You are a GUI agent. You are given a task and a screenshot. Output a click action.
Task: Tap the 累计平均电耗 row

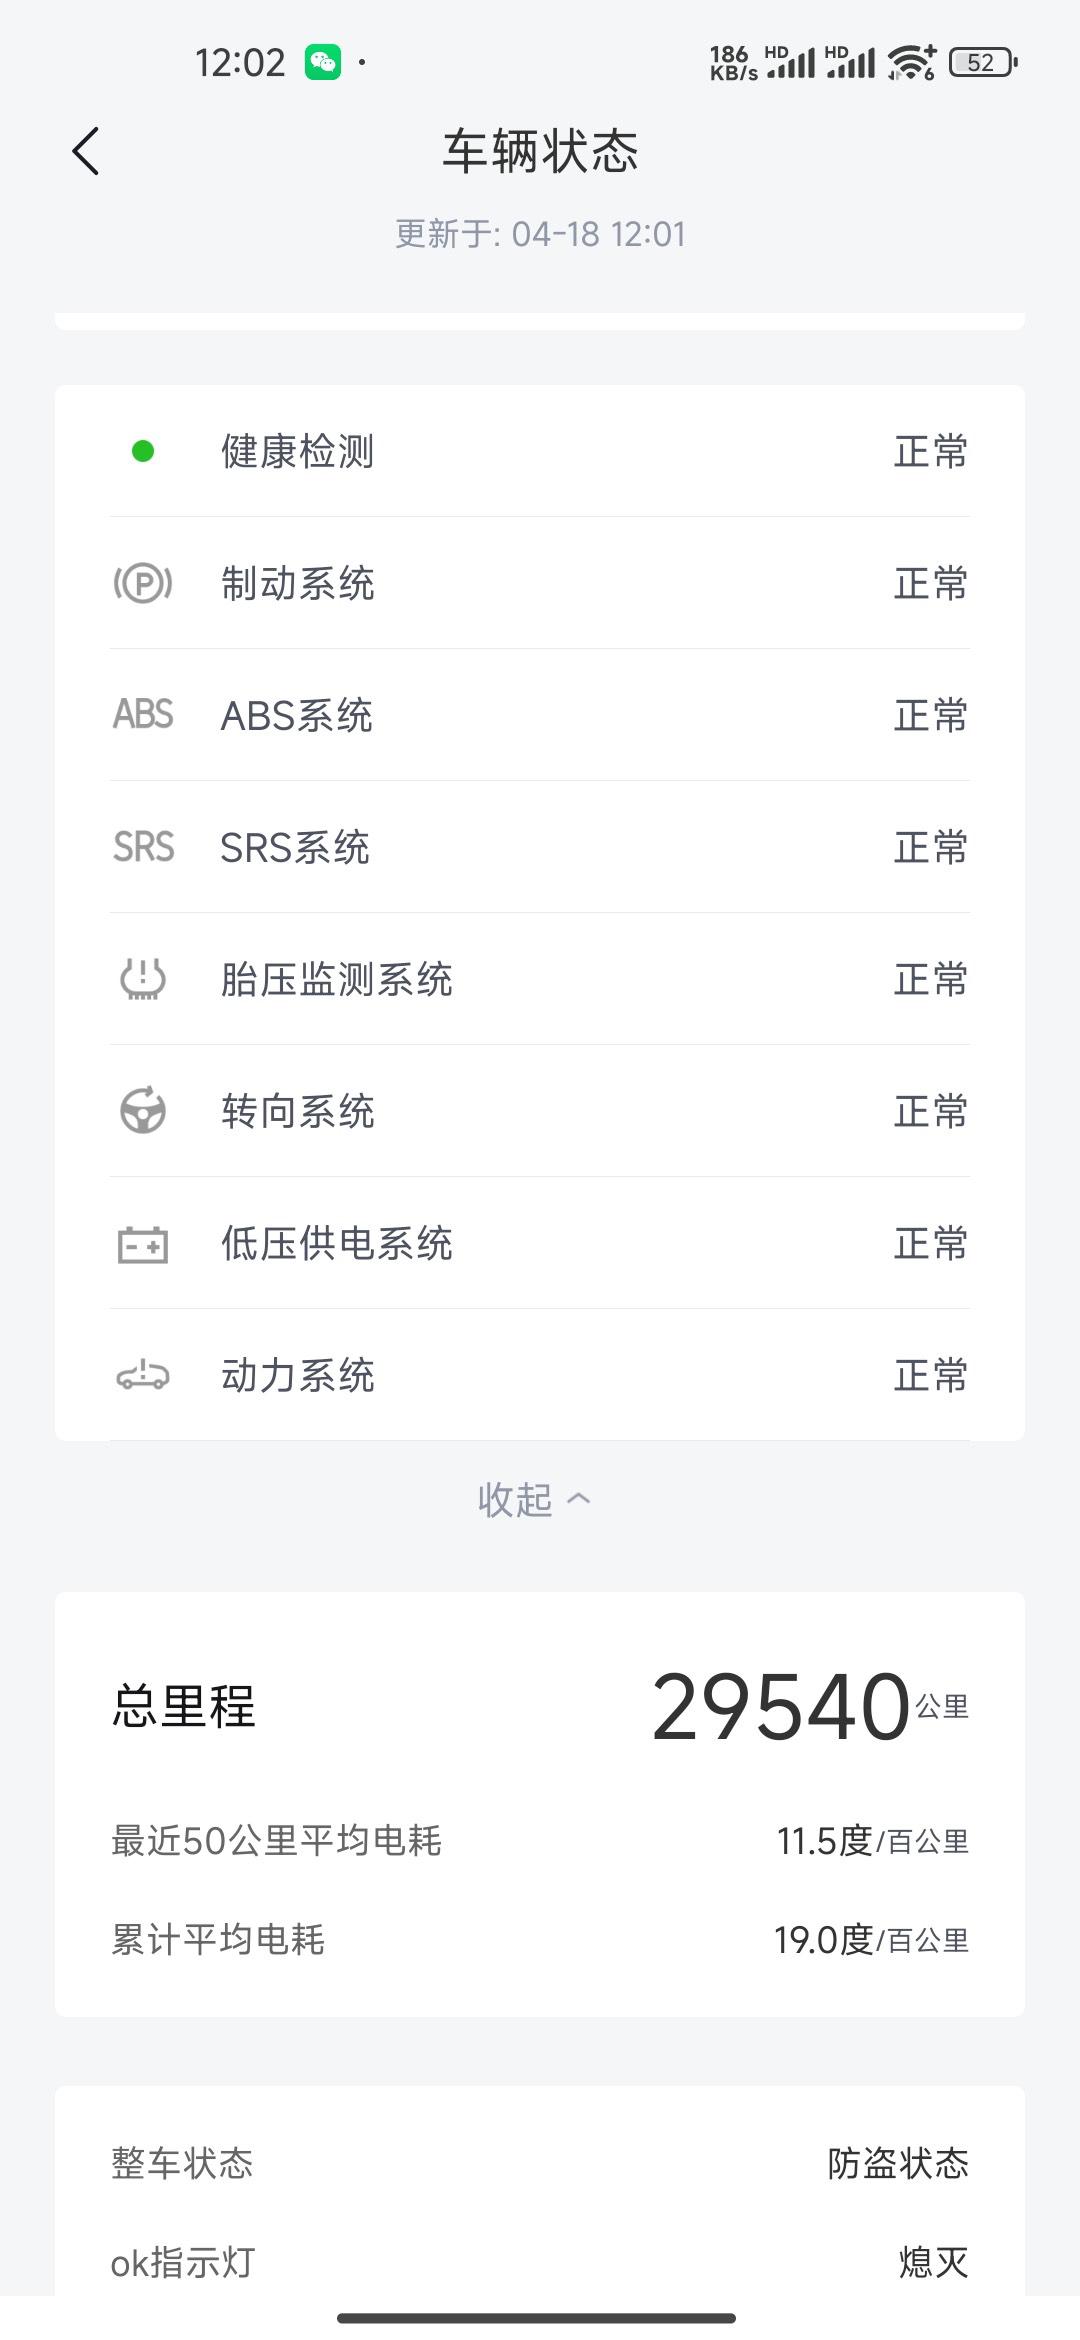[x=540, y=1940]
